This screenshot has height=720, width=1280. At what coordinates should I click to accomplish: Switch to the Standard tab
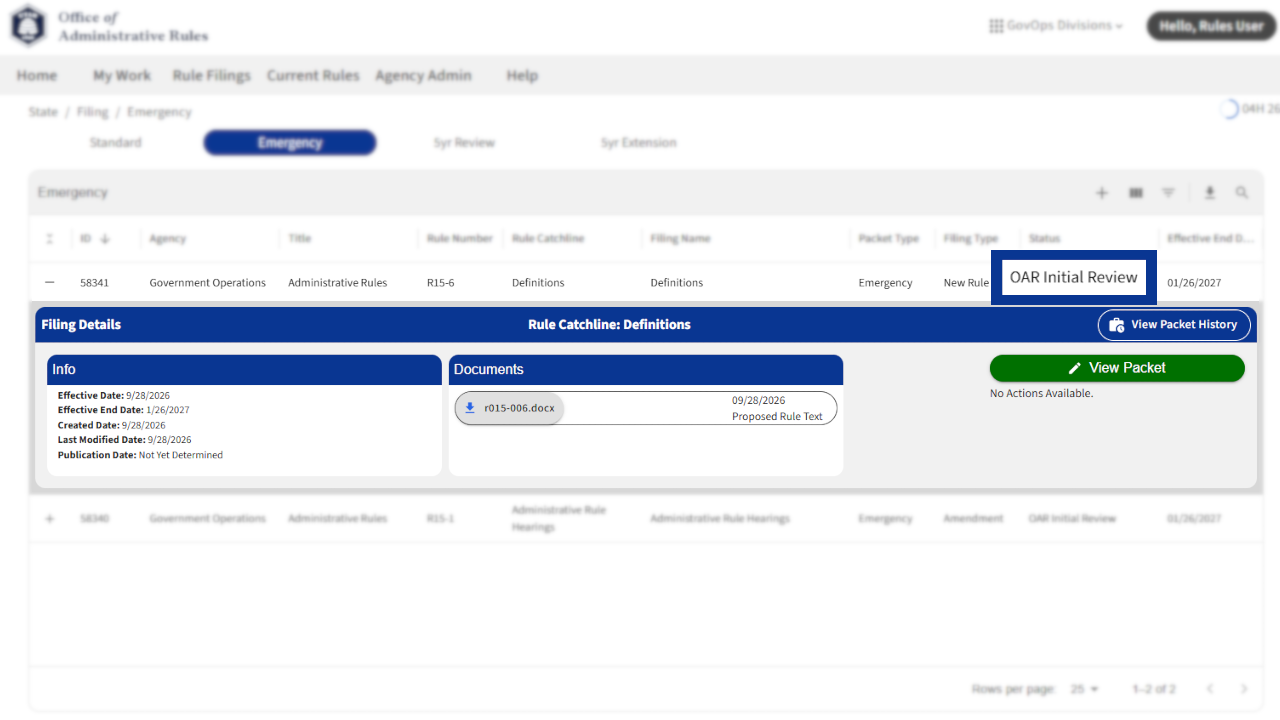[x=115, y=143]
